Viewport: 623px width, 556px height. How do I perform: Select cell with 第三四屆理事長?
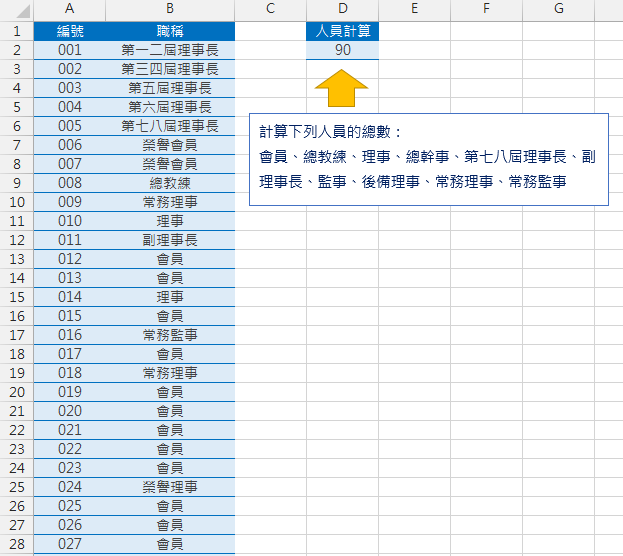coord(170,69)
